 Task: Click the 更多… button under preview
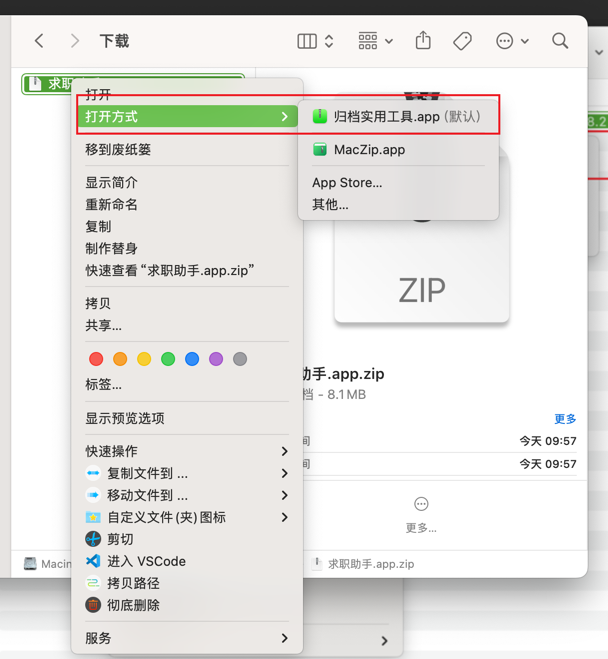[421, 514]
